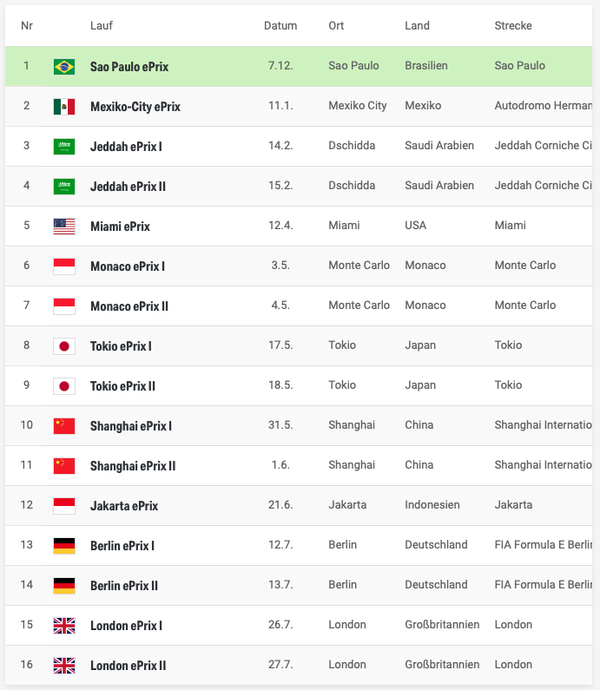Click the China flag beside Shanghai ePrix II
Screen dimensions: 600x690
(x=64, y=466)
